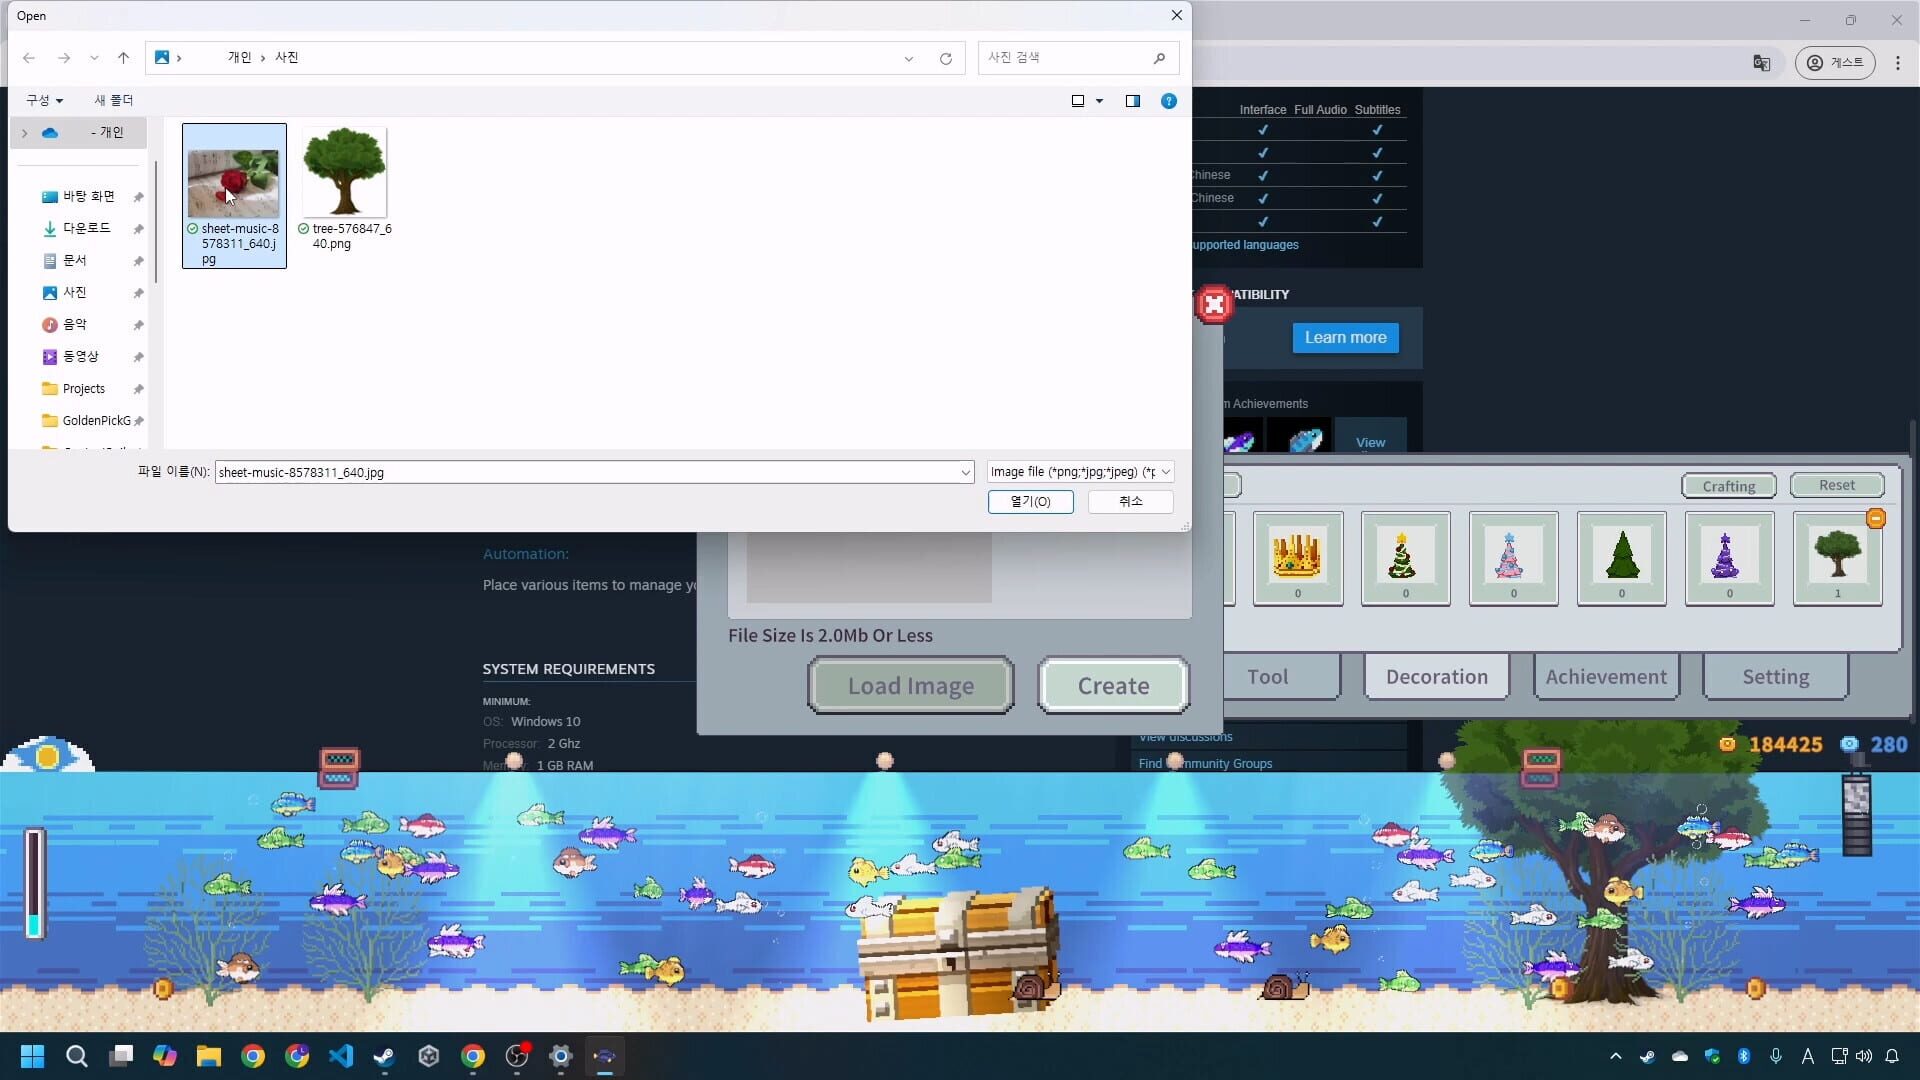The height and width of the screenshot is (1080, 1920).
Task: Click the vertical progress bar on the left edge
Action: [x=35, y=885]
